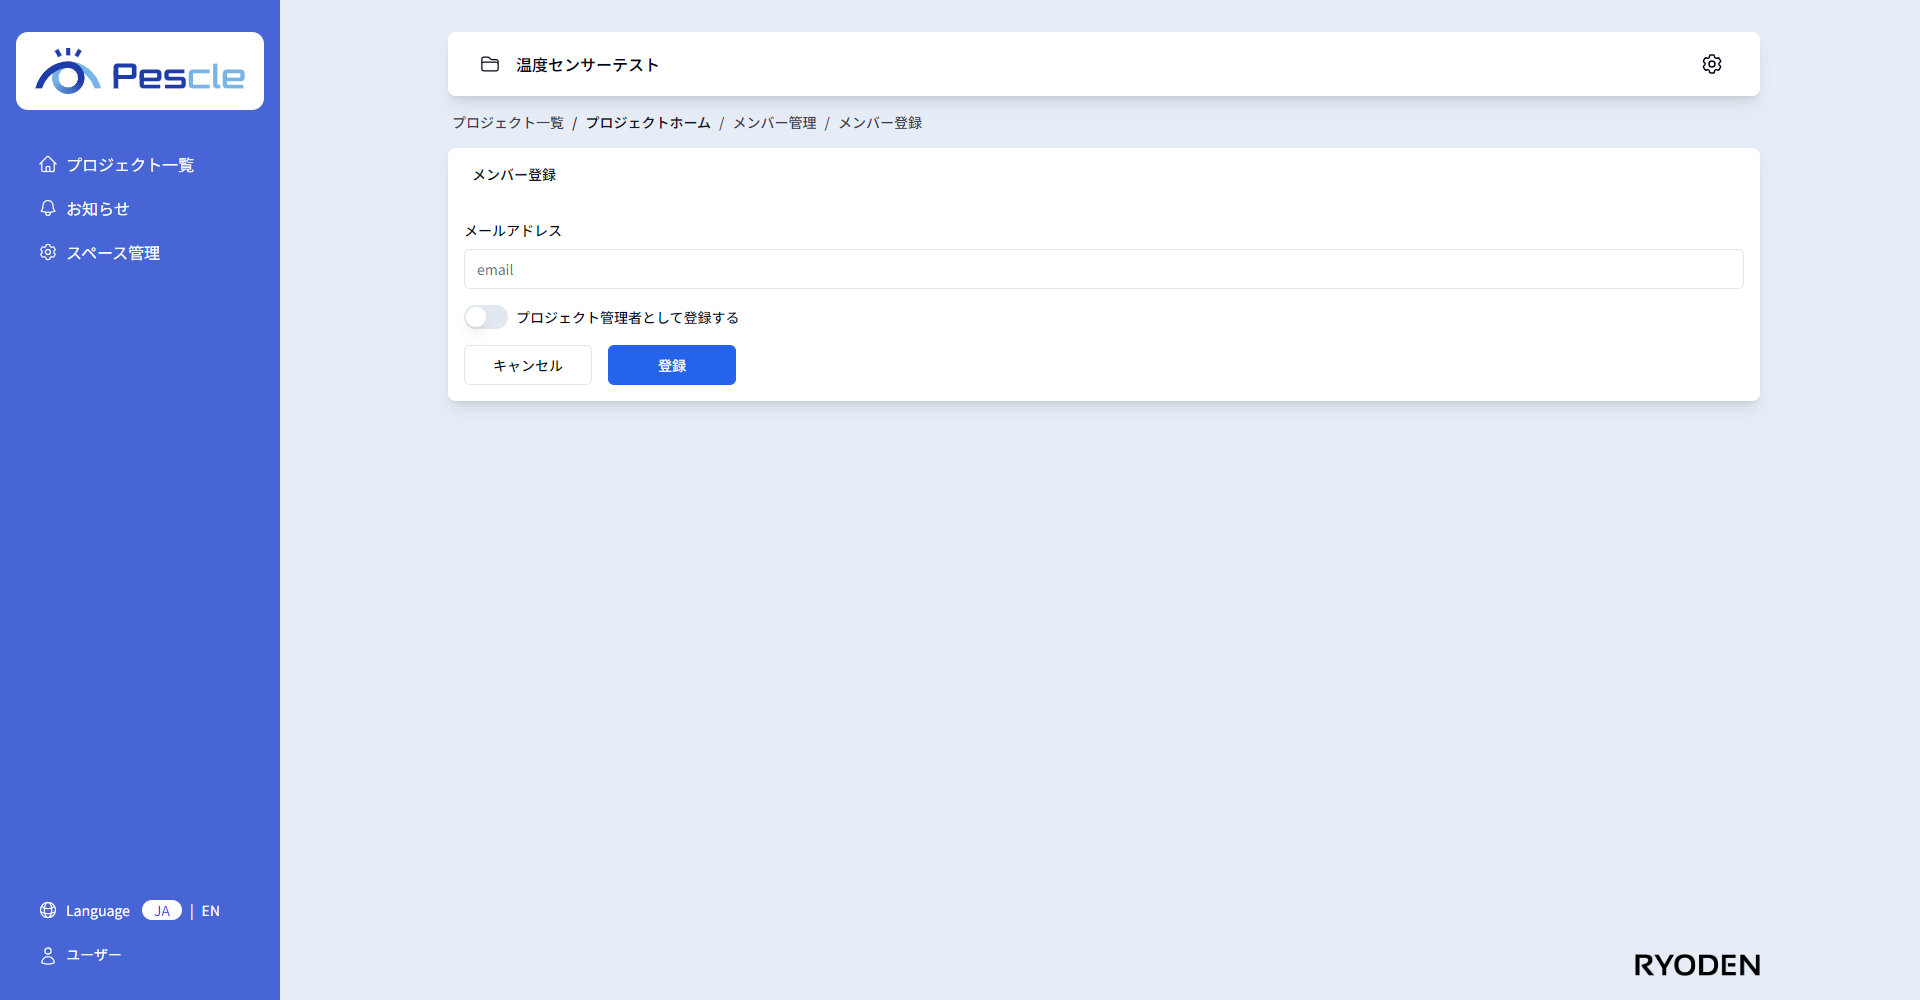This screenshot has width=1920, height=1000.
Task: Click the Pescle logo
Action: (x=140, y=71)
